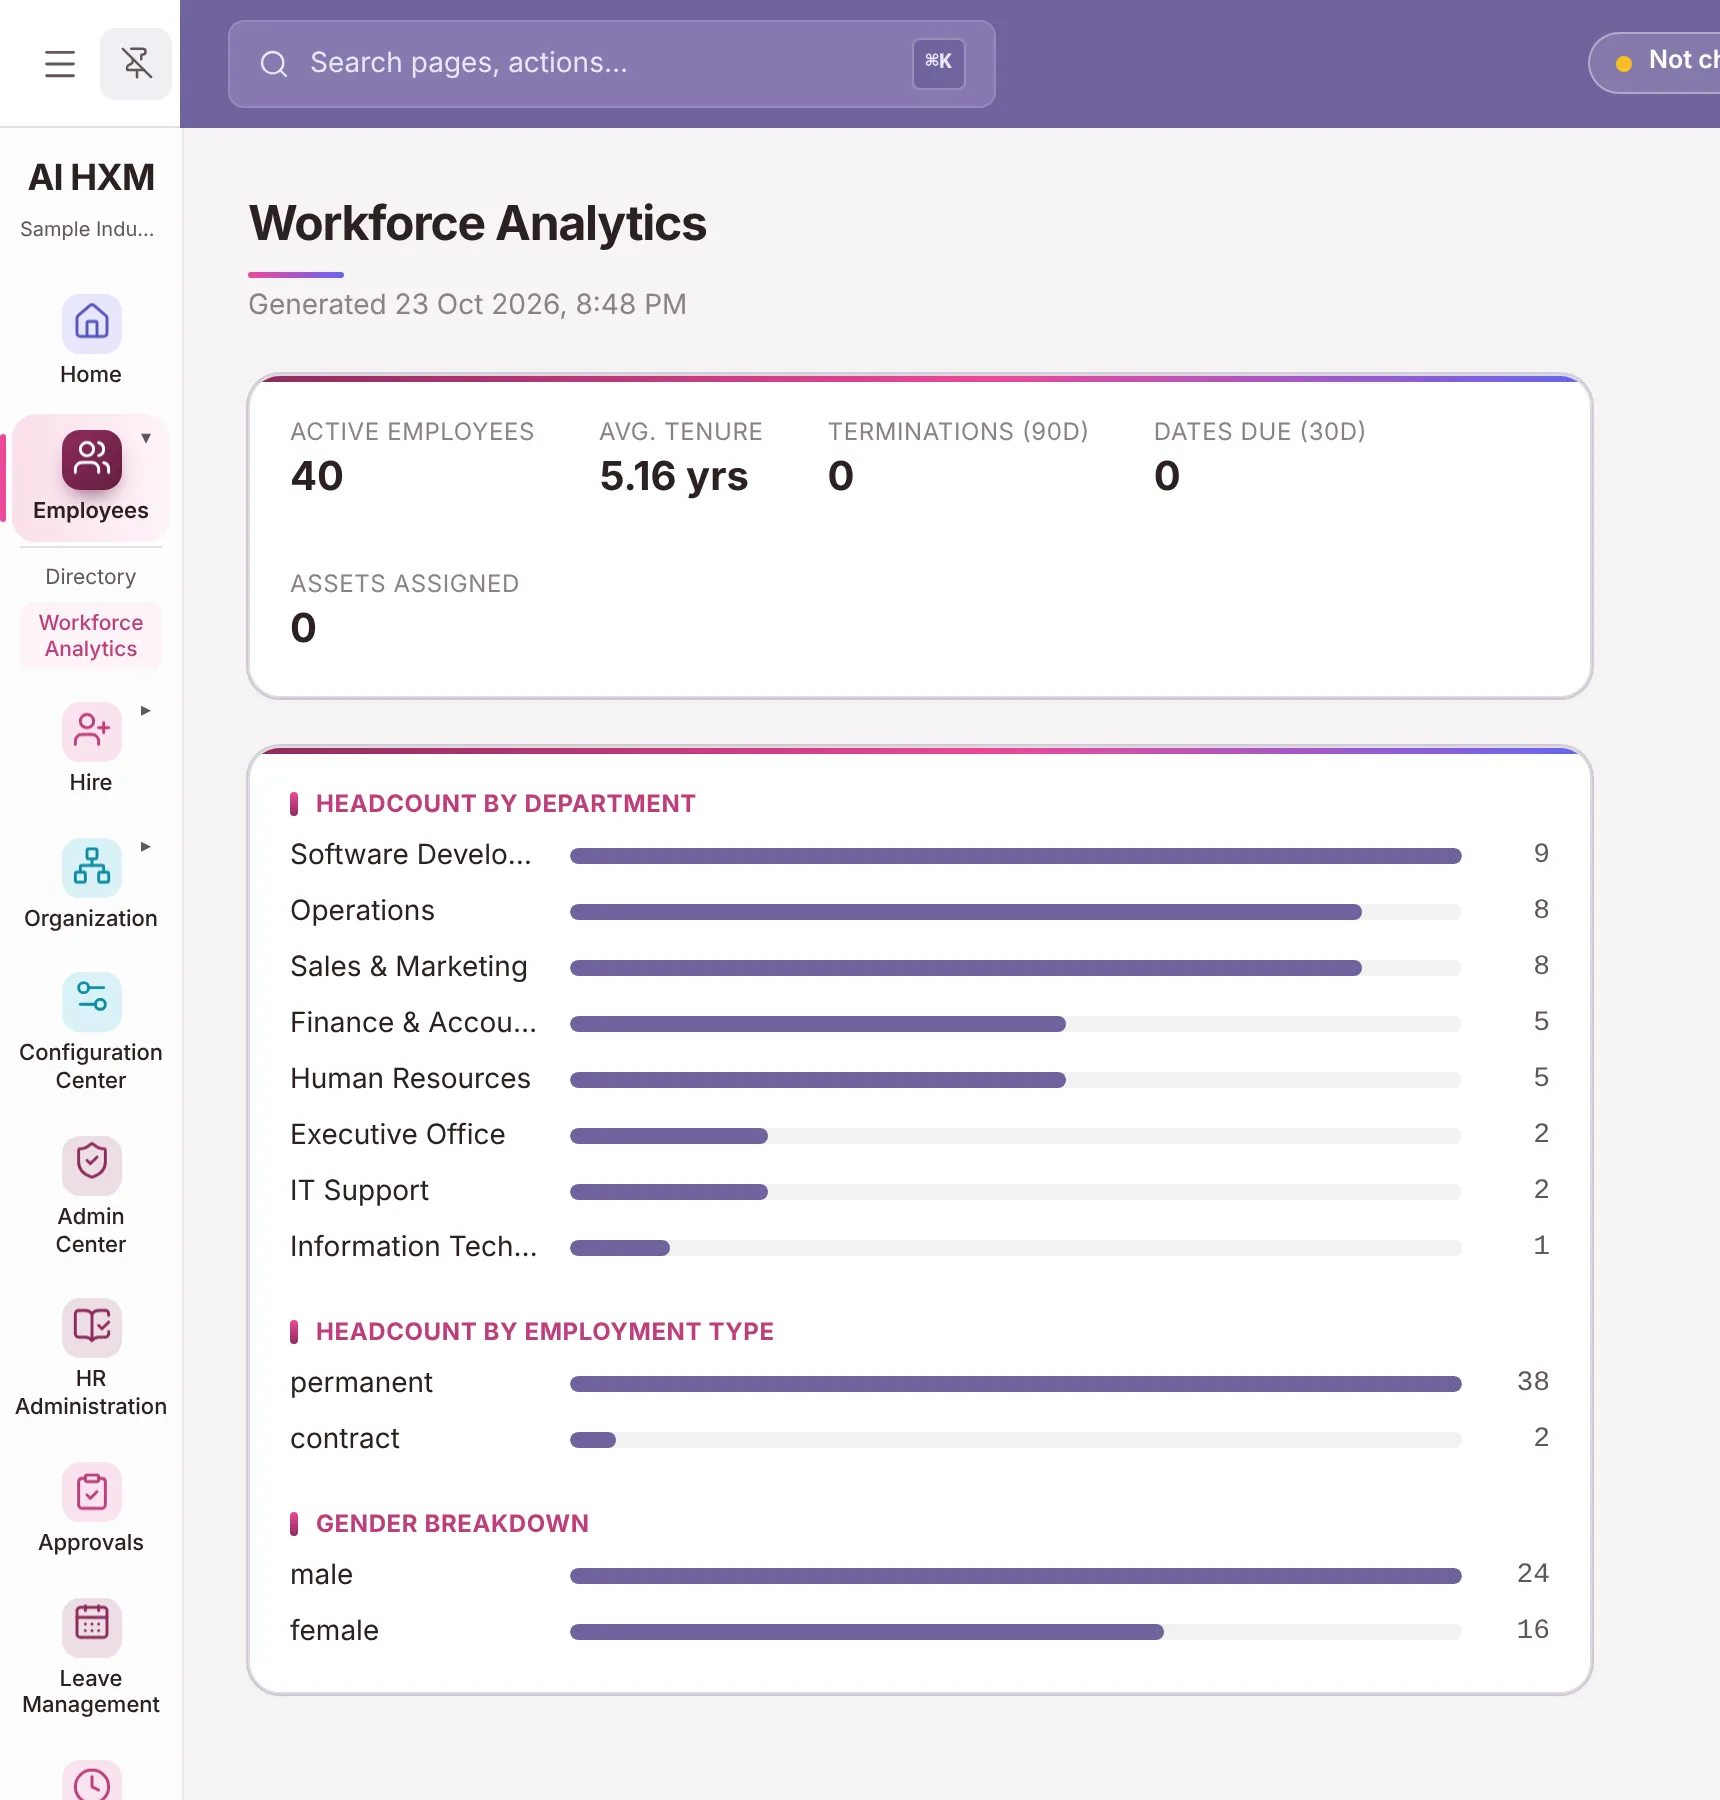Viewport: 1720px width, 1800px height.
Task: Expand the Organization submenu arrow
Action: [146, 847]
